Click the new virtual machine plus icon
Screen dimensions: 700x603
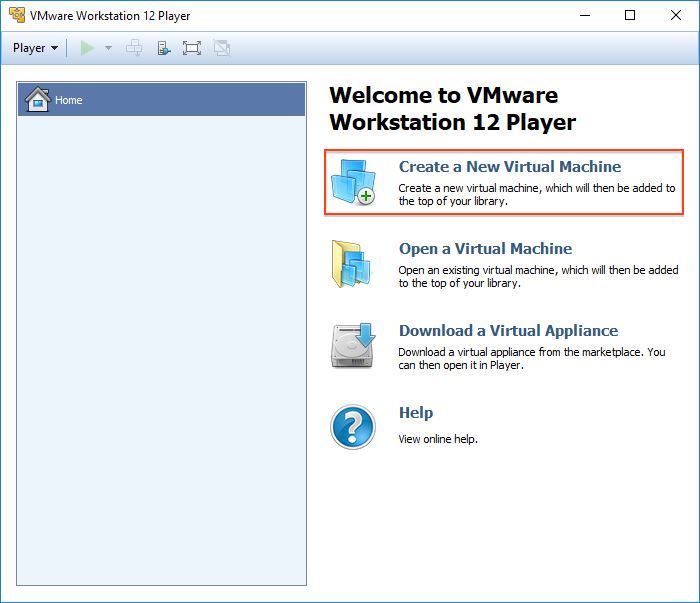pyautogui.click(x=353, y=182)
